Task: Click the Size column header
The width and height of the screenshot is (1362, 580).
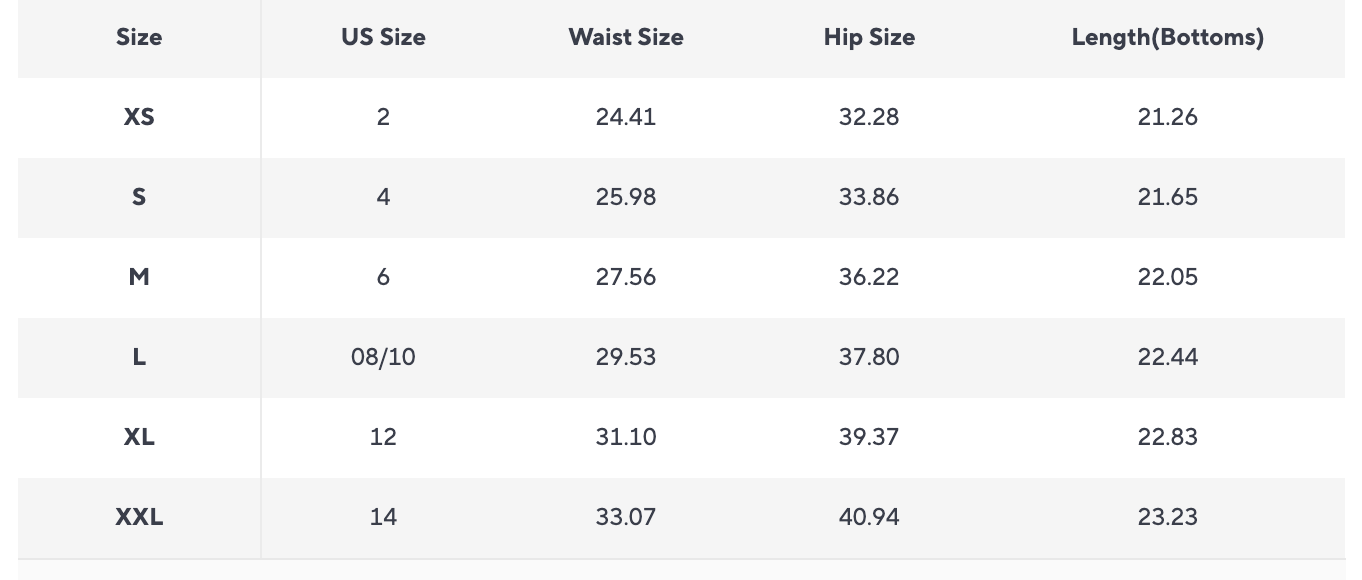Action: [139, 38]
